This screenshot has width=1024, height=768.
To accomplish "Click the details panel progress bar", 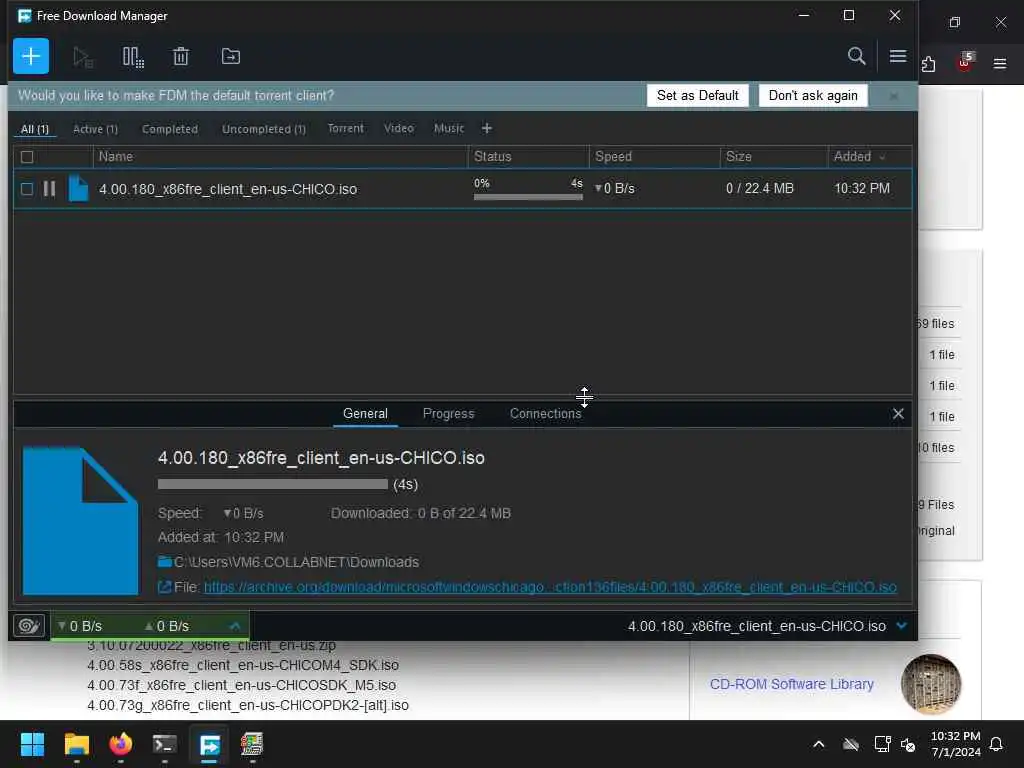I will [272, 484].
